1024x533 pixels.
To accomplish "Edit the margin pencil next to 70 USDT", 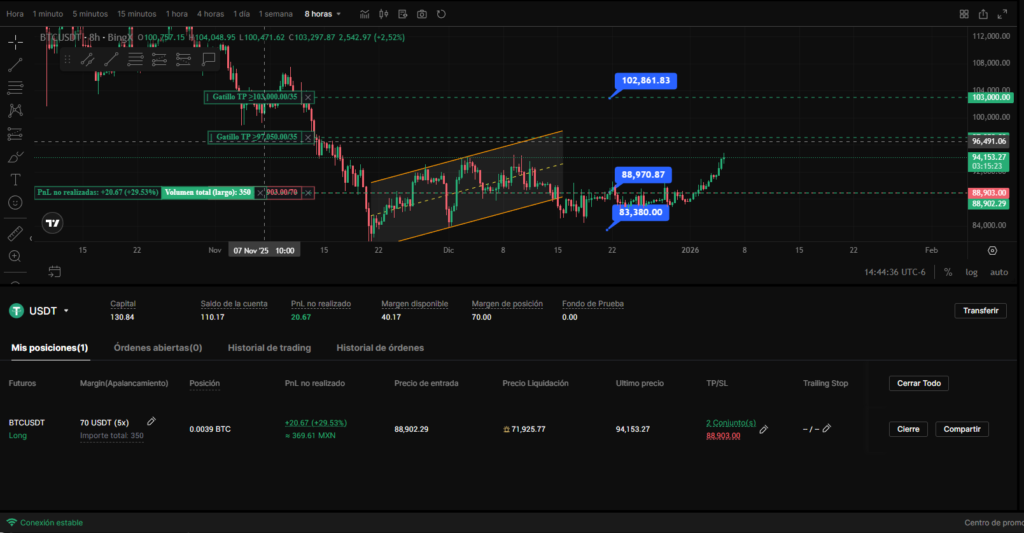I will 151,422.
